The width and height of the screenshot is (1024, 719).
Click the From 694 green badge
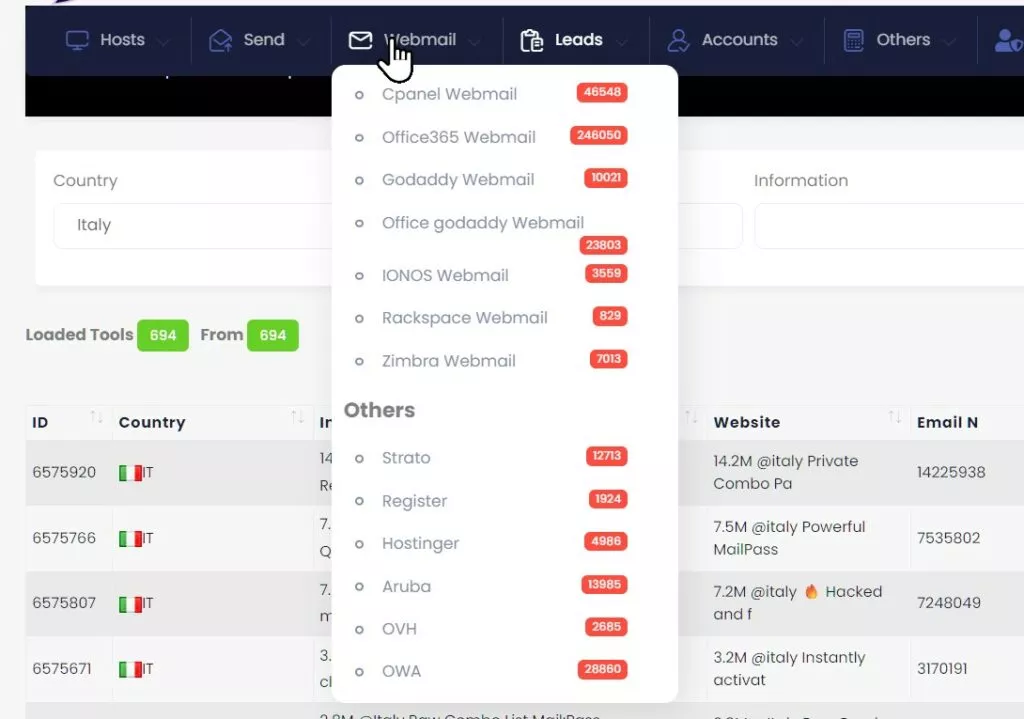tap(272, 336)
